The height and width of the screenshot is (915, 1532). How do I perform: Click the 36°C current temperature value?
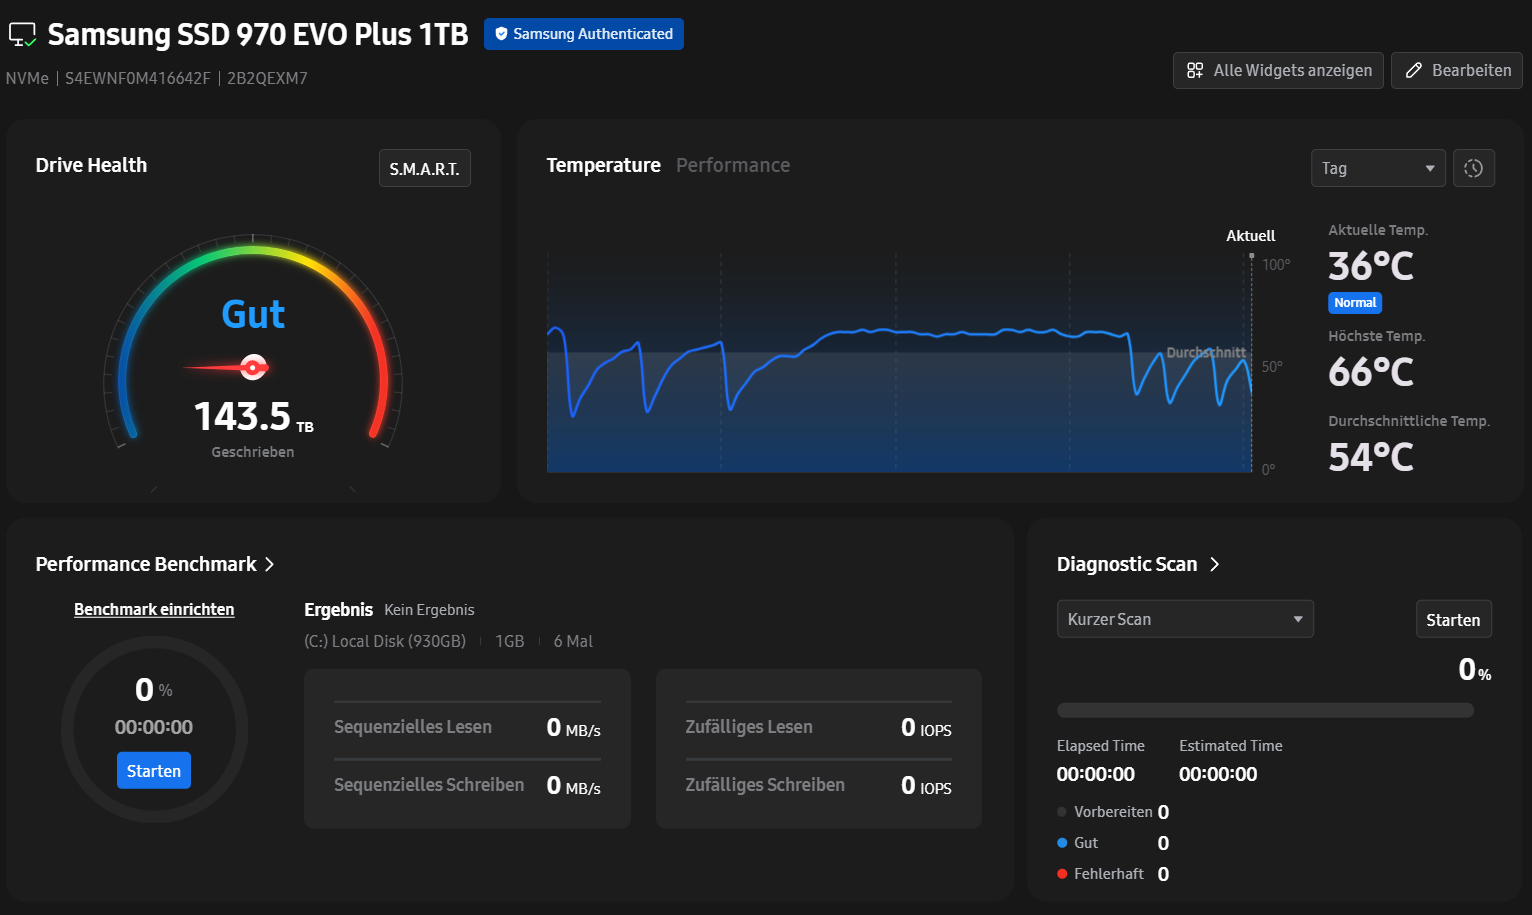[1370, 266]
